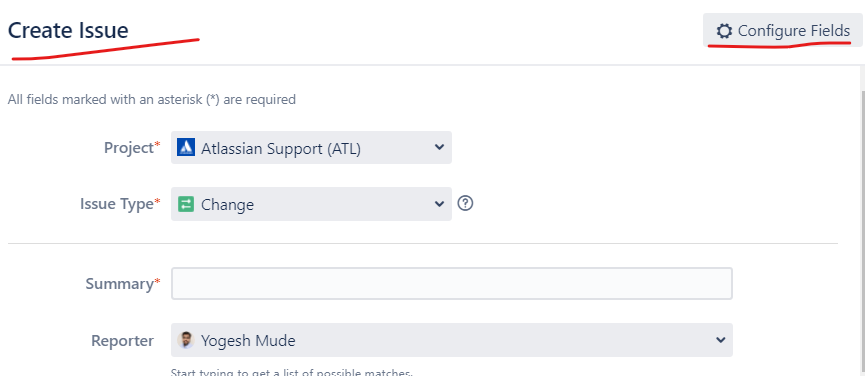This screenshot has height=376, width=865.
Task: Click the Create Issue dialog heading
Action: coord(68,30)
